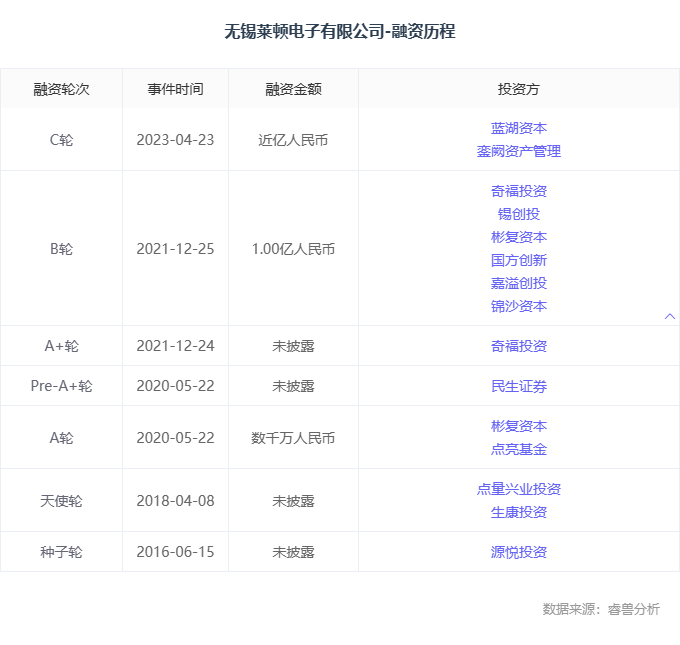Click the amount 近亿人民币
Screen dimensions: 680x645
[293, 140]
